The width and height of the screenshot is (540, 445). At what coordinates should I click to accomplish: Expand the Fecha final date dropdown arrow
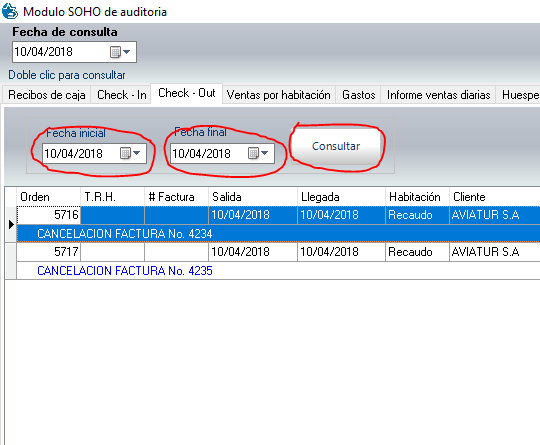pyautogui.click(x=264, y=153)
